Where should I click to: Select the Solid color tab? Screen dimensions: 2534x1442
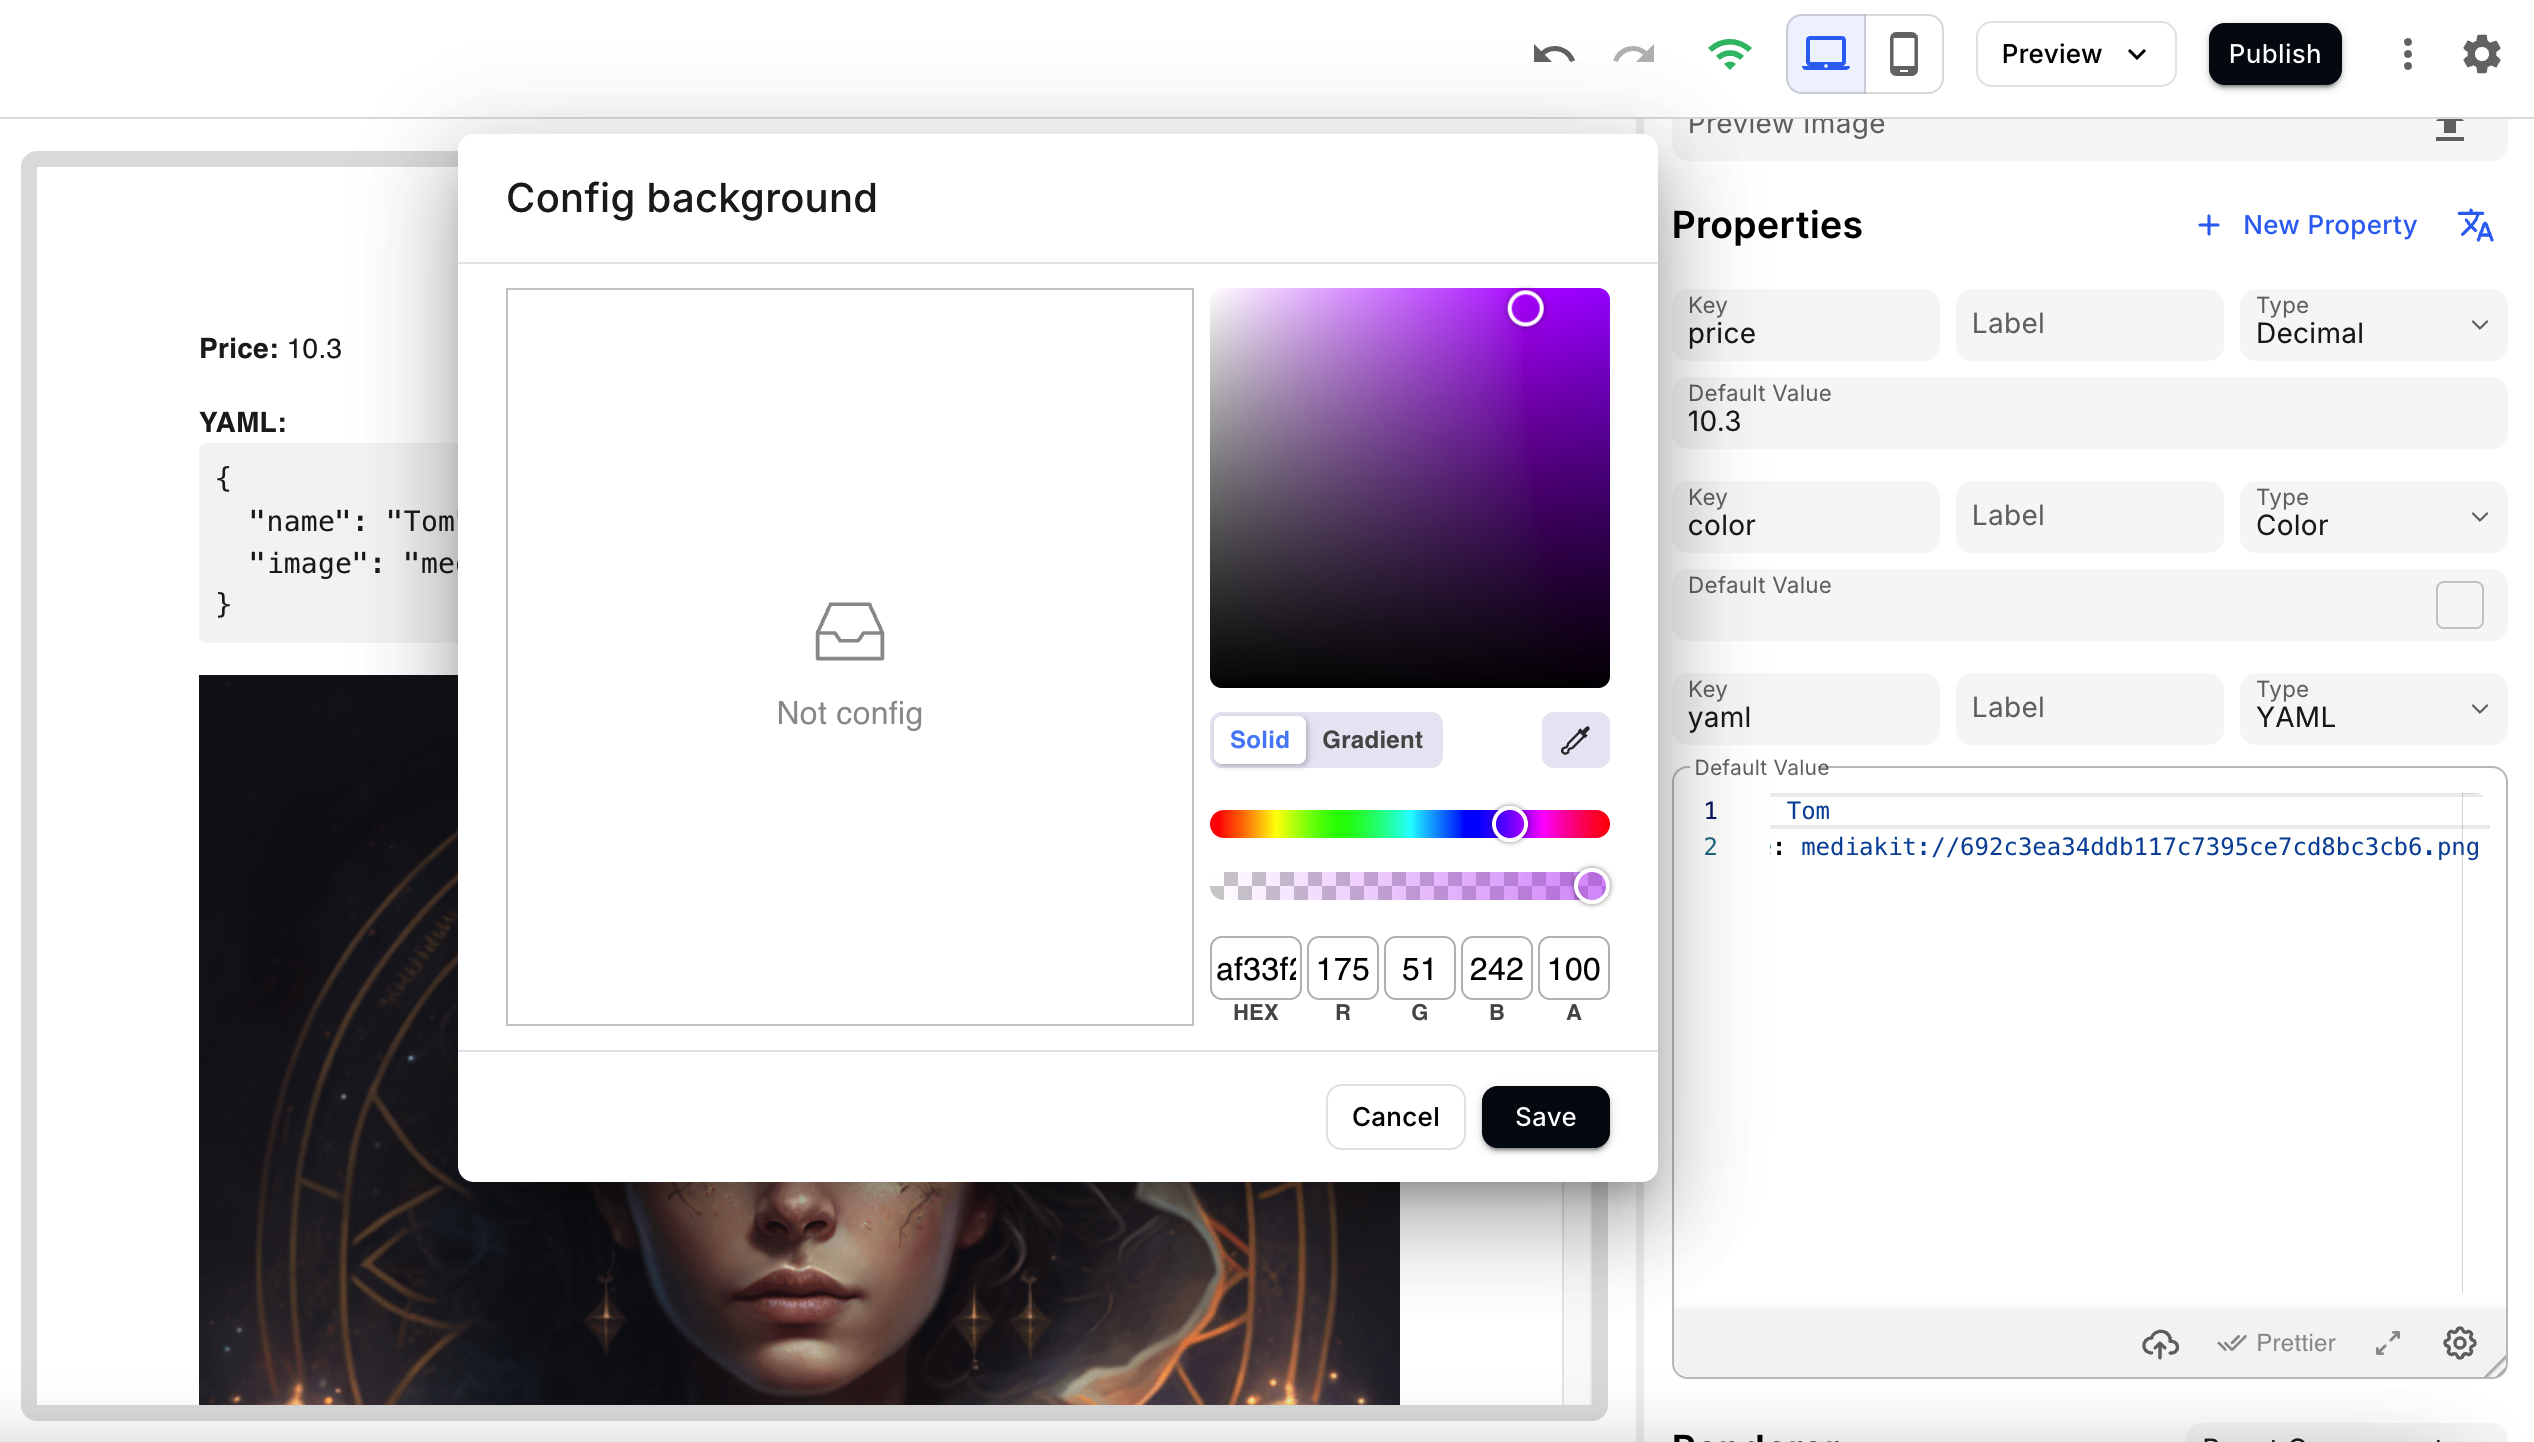1259,740
